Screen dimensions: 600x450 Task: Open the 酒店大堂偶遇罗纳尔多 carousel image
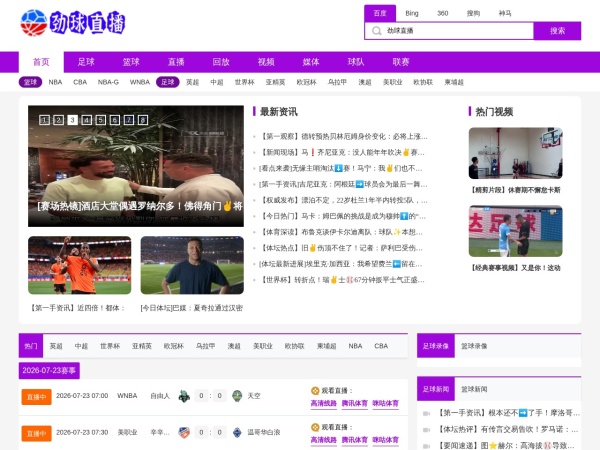136,166
